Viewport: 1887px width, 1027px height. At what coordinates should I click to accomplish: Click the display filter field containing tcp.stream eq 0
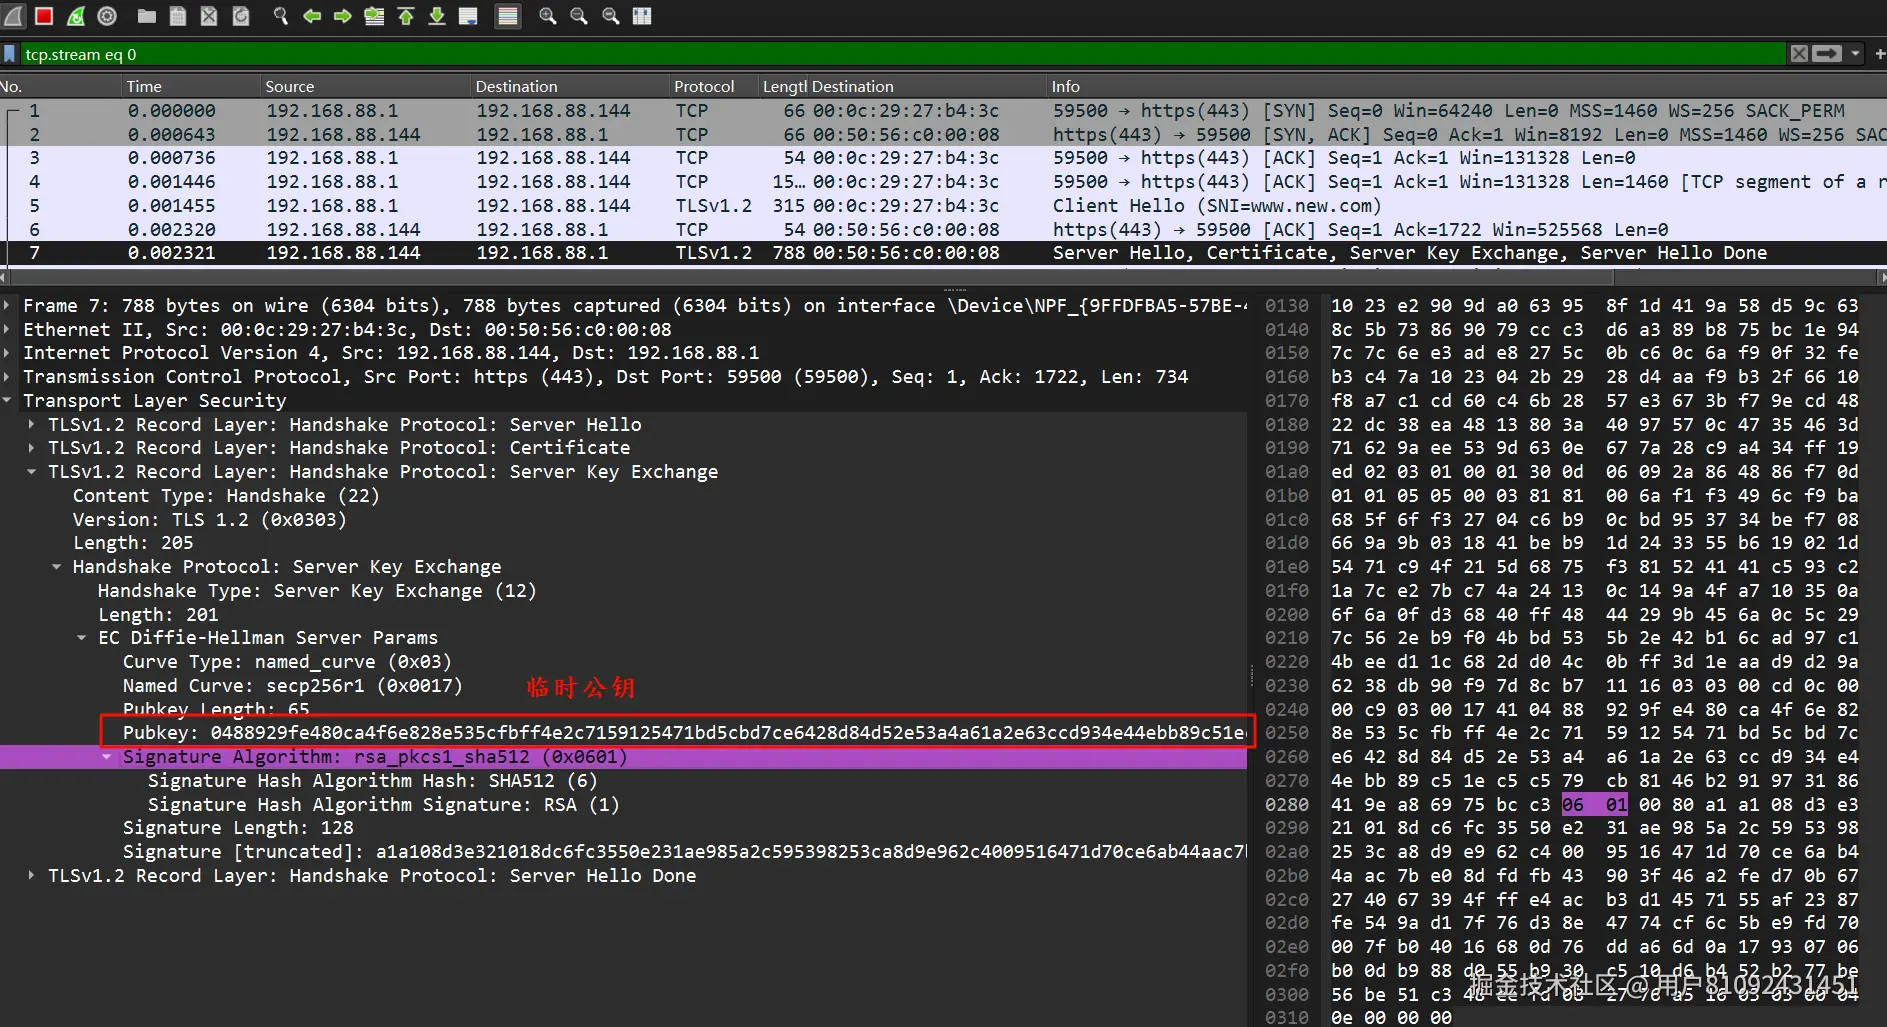click(x=903, y=54)
